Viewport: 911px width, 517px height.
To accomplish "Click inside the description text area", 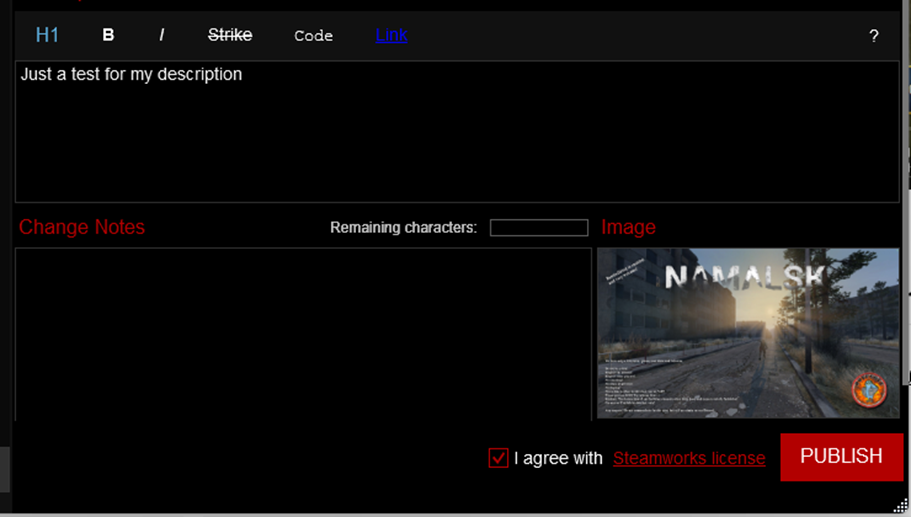I will point(457,132).
